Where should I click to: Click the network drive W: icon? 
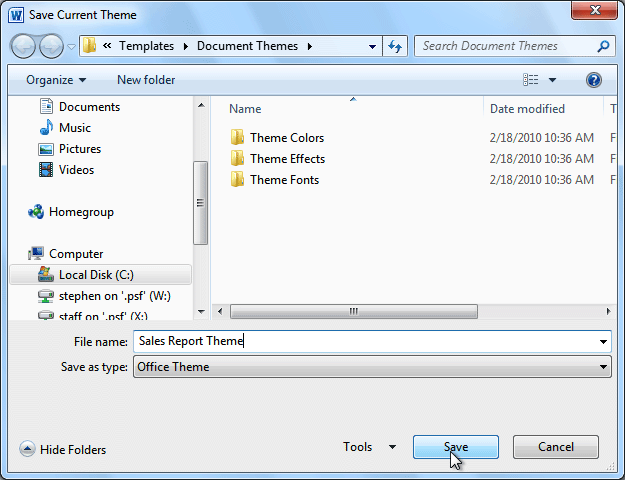pos(46,296)
